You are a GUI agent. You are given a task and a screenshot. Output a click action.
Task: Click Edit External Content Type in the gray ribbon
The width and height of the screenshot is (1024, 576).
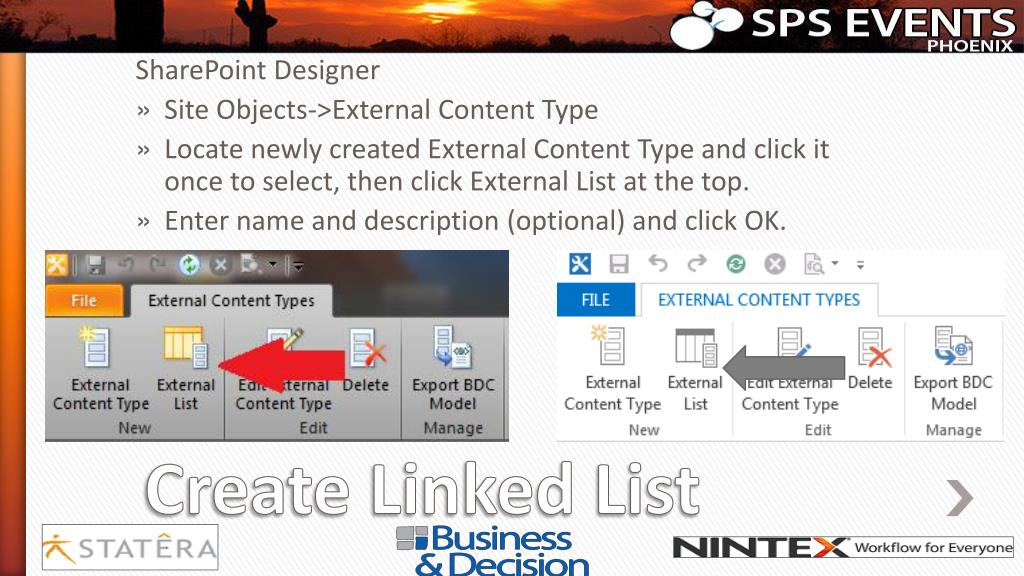point(283,369)
